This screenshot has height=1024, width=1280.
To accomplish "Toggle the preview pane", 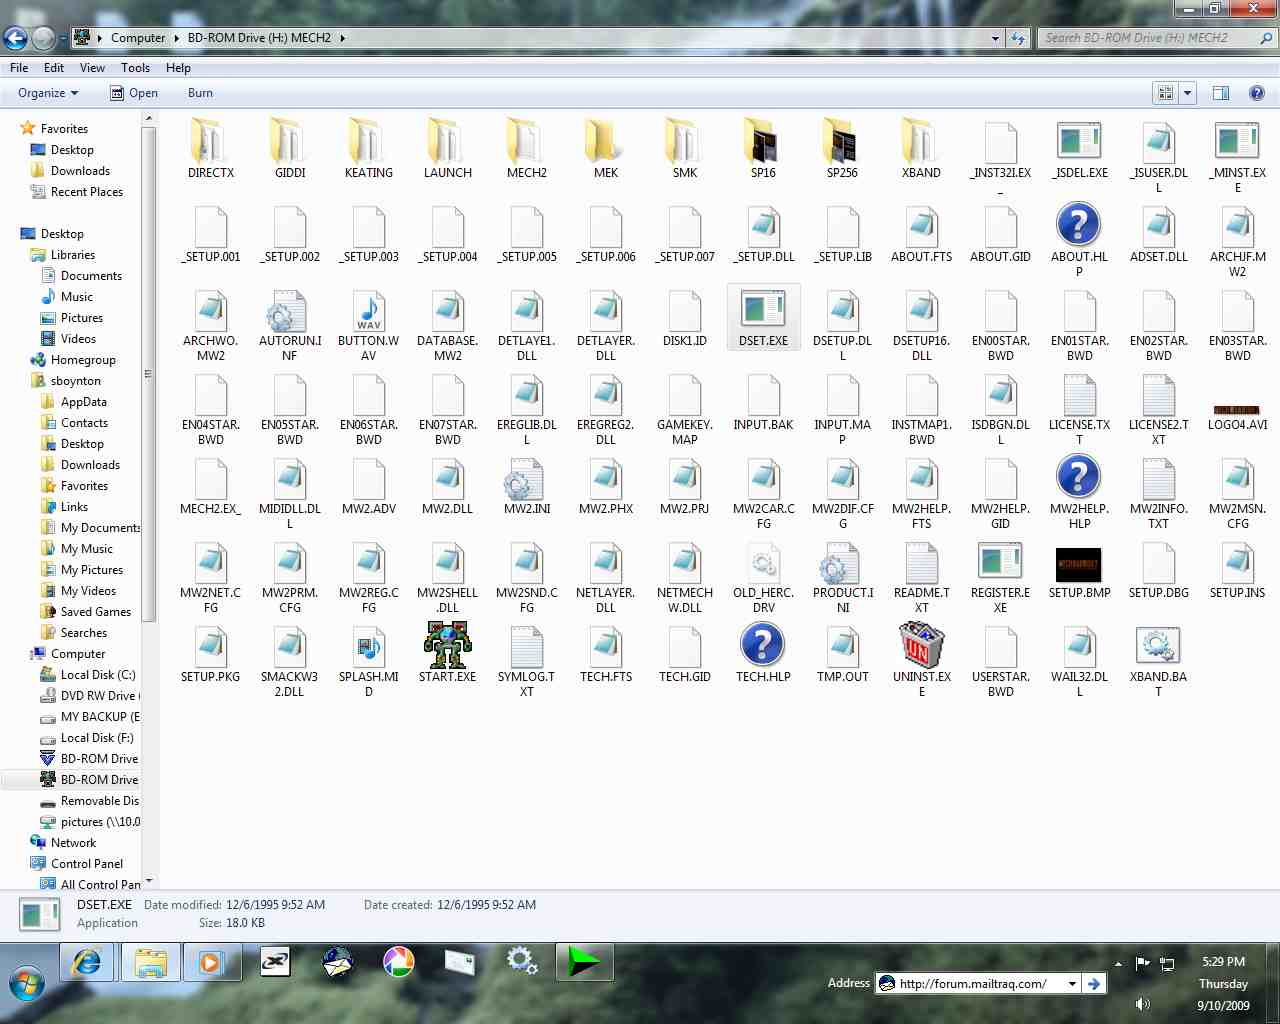I will (x=1220, y=92).
